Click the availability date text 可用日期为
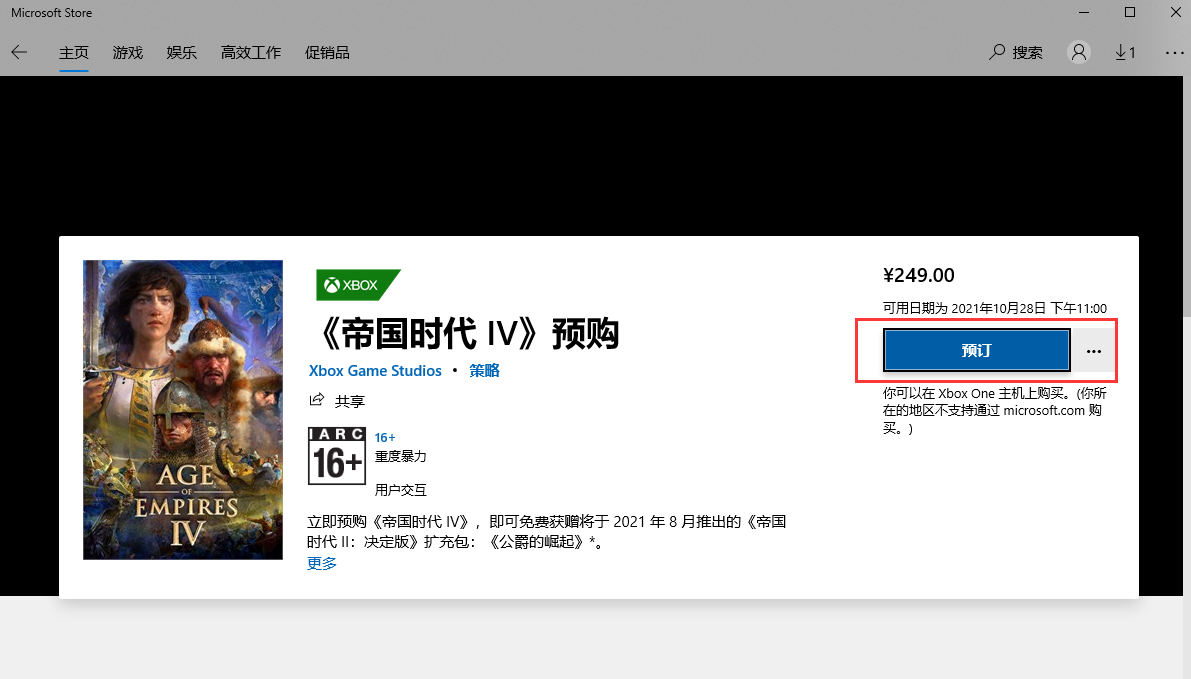The width and height of the screenshot is (1191, 679). [994, 308]
